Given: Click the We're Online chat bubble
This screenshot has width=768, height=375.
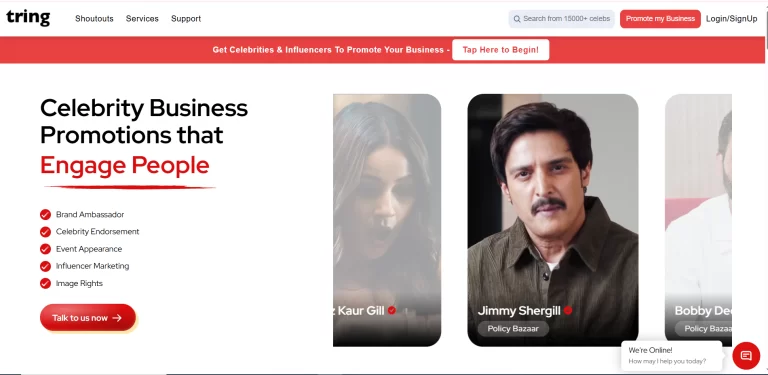Looking at the screenshot, I should tap(672, 355).
